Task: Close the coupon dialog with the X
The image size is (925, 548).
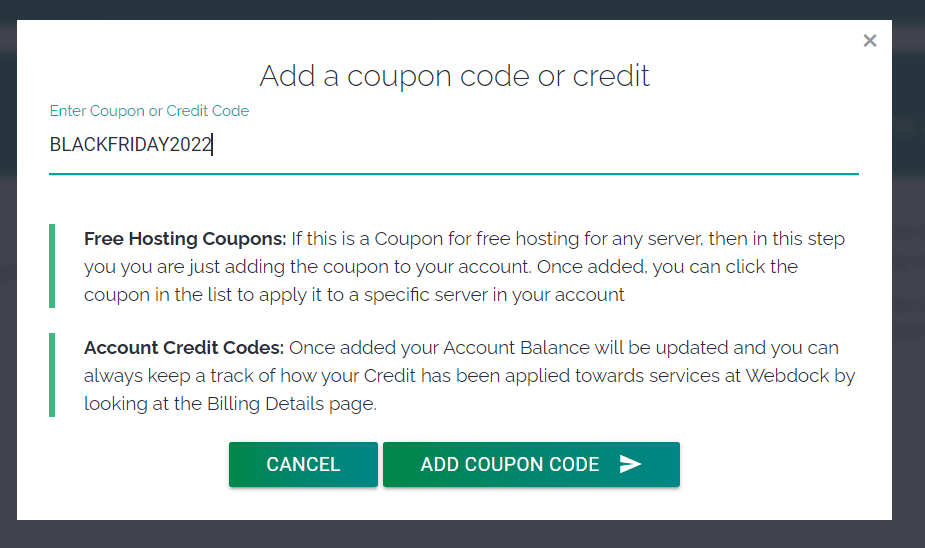Action: tap(870, 41)
